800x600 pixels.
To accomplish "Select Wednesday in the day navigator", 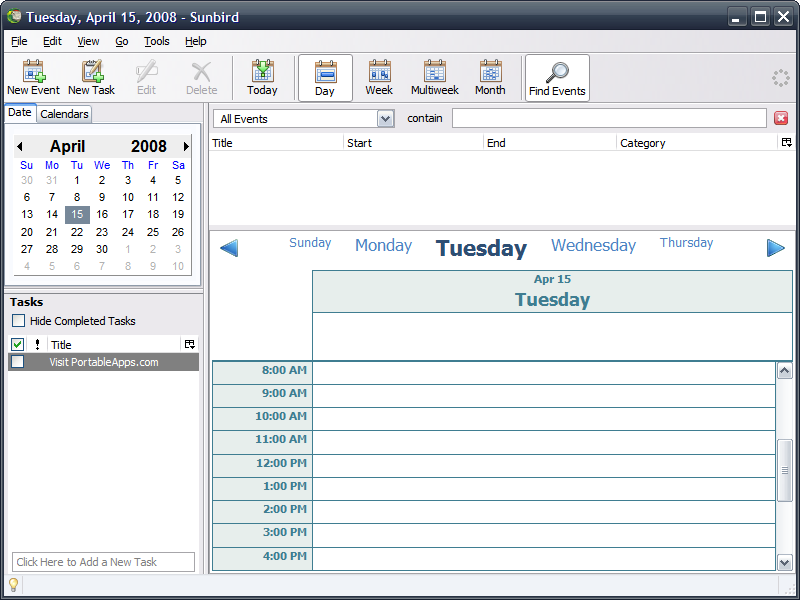I will [x=593, y=246].
